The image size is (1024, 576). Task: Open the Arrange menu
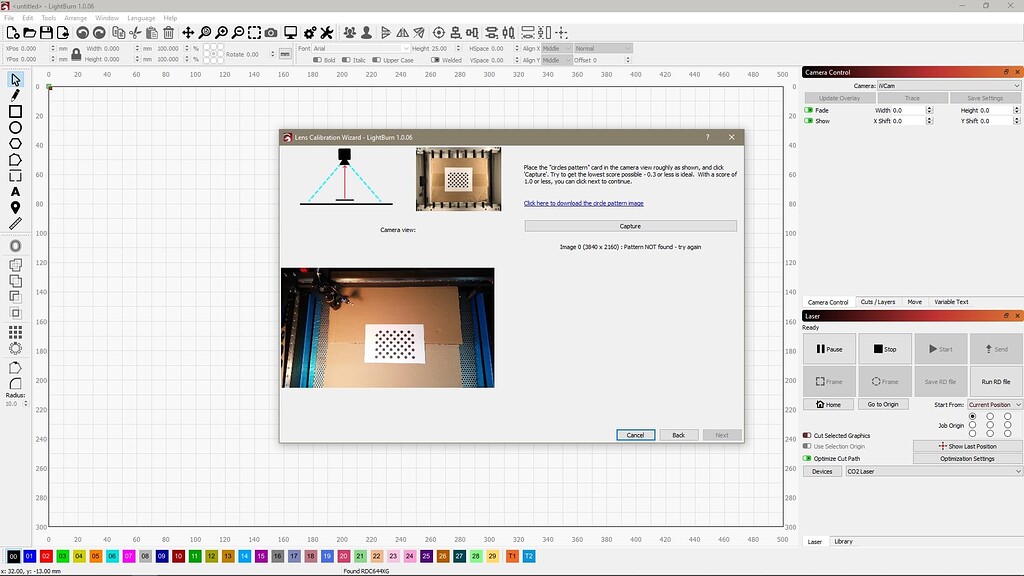(x=75, y=17)
